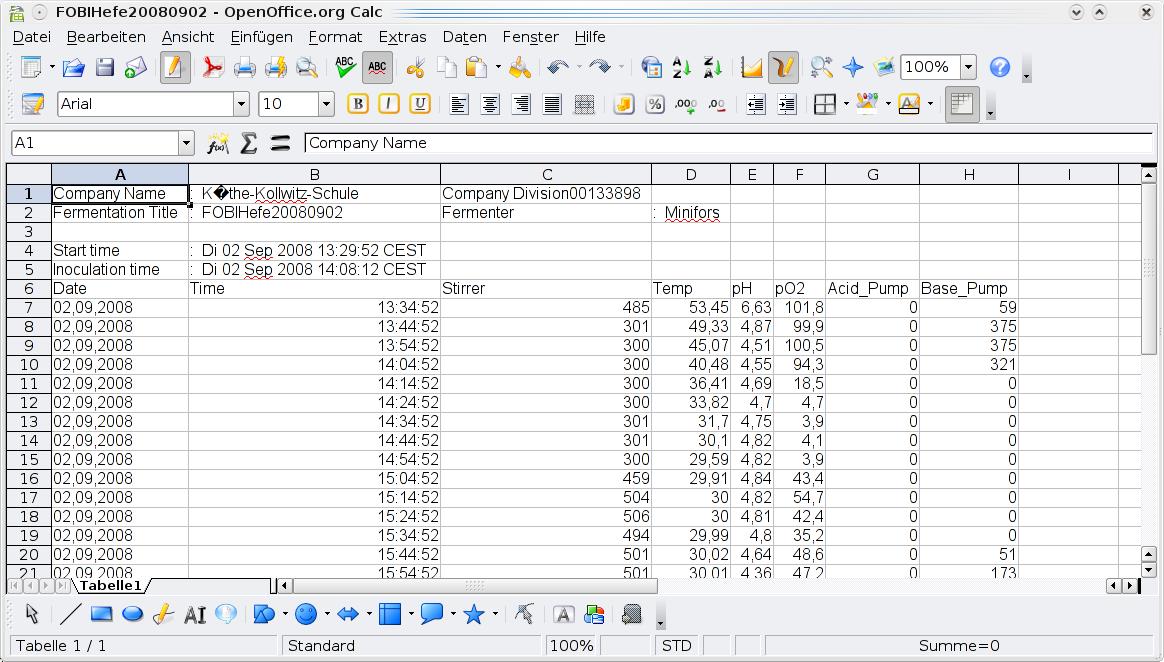Send document as e-mail icon

click(136, 68)
